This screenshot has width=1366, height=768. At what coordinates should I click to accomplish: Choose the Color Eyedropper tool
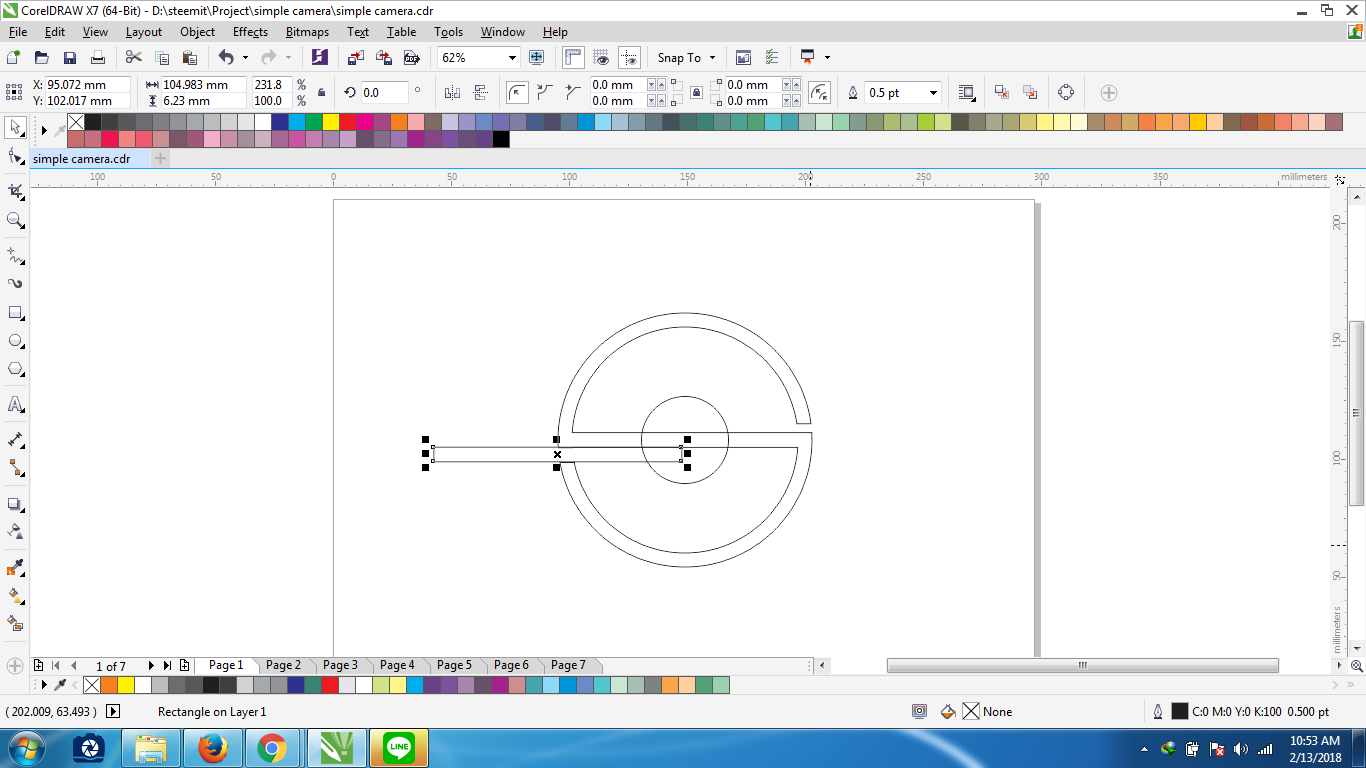coord(15,568)
